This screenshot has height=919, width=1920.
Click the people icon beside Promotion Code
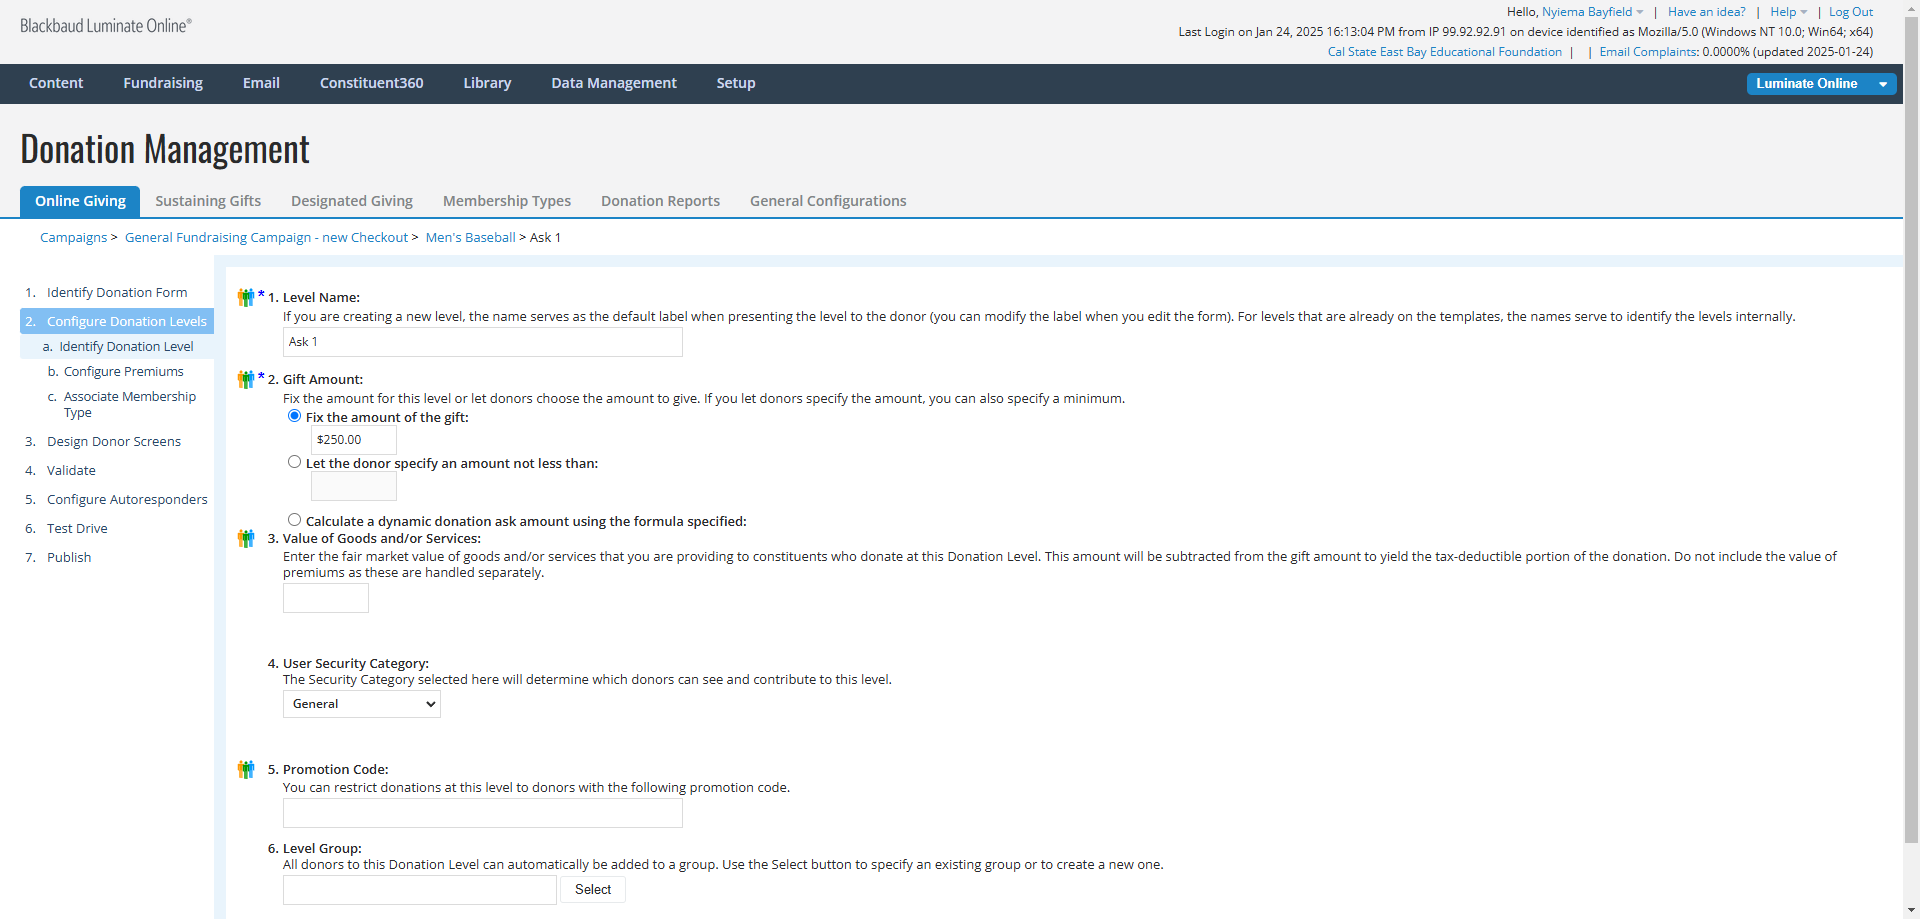pos(246,769)
